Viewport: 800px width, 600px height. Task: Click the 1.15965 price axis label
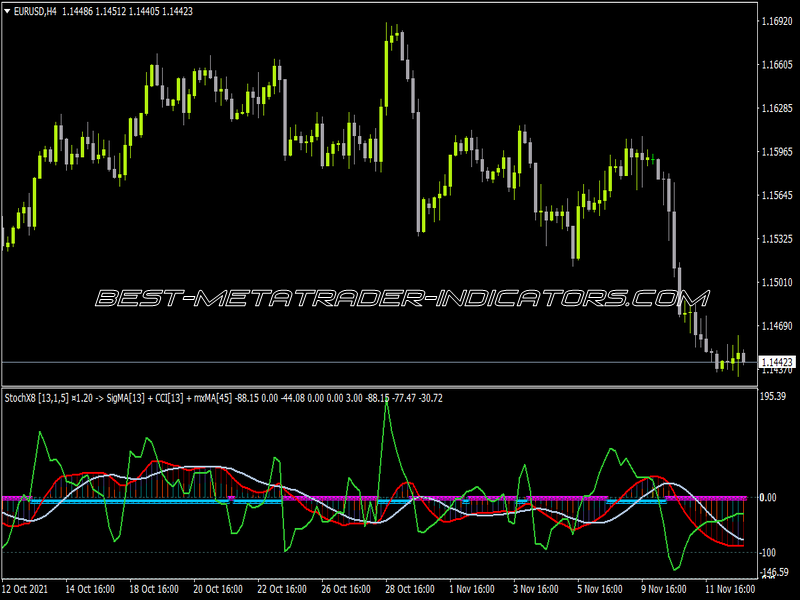point(778,152)
